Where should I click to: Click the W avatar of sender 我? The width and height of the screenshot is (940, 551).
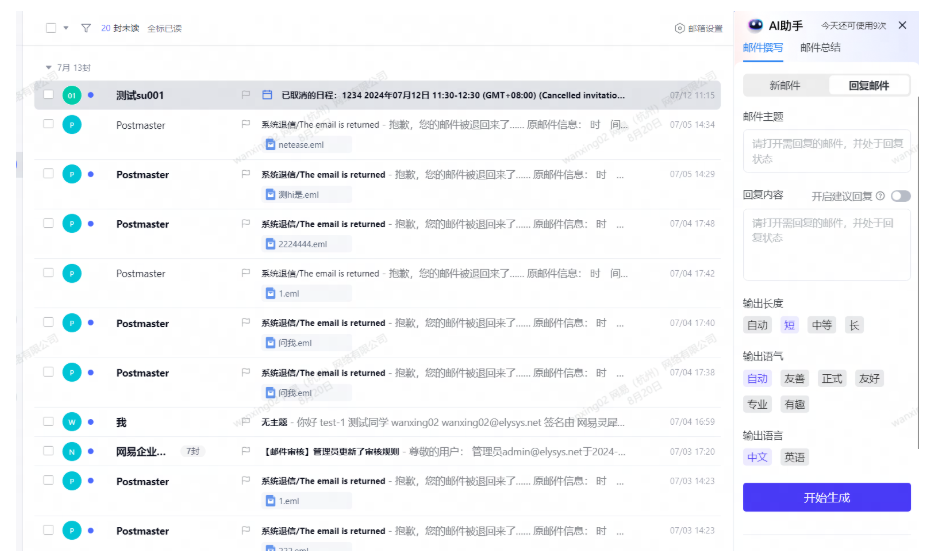coord(72,422)
